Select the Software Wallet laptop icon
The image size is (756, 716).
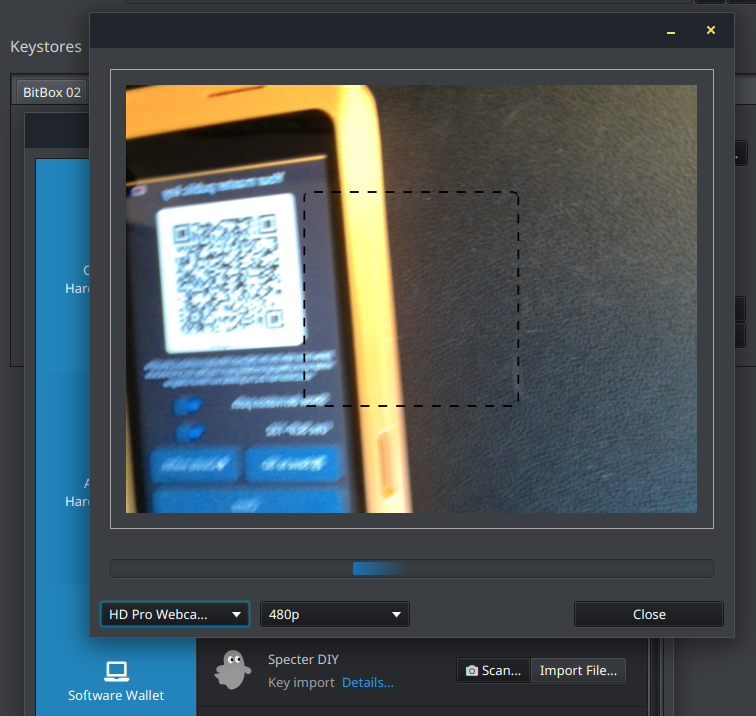116,672
